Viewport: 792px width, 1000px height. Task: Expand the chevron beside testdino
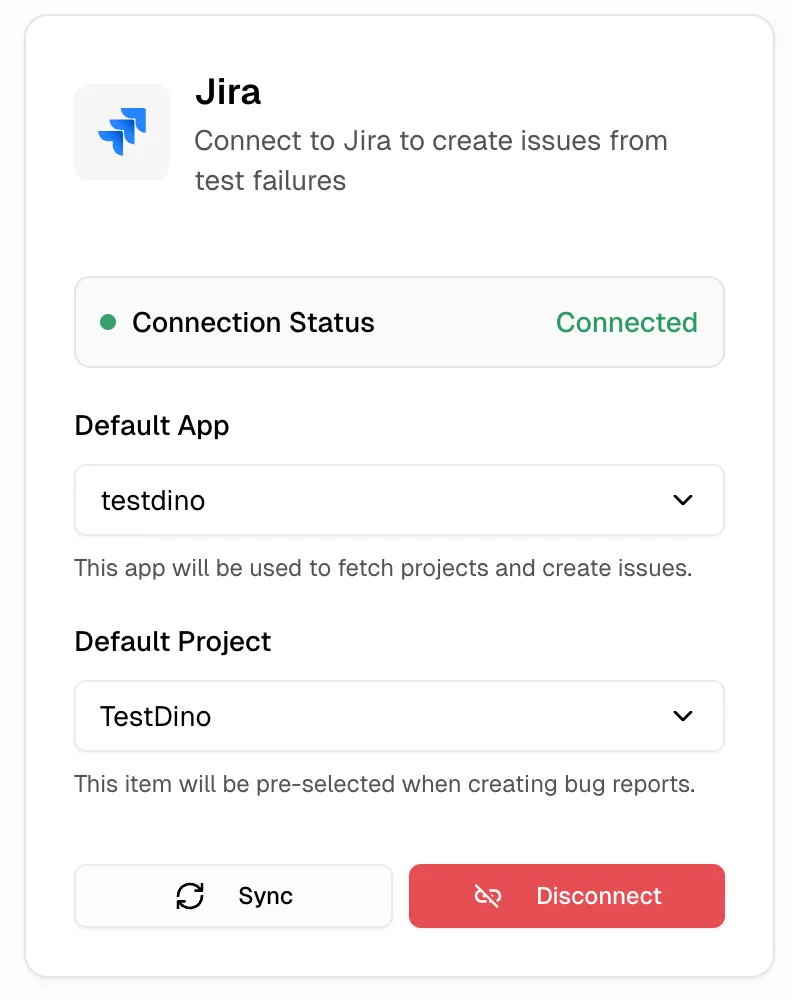coord(683,500)
